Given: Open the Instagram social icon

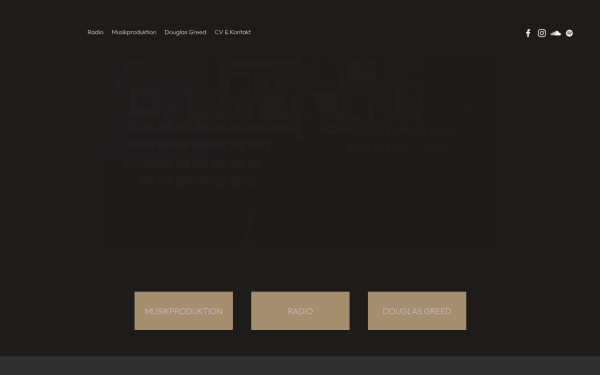Looking at the screenshot, I should [x=542, y=33].
